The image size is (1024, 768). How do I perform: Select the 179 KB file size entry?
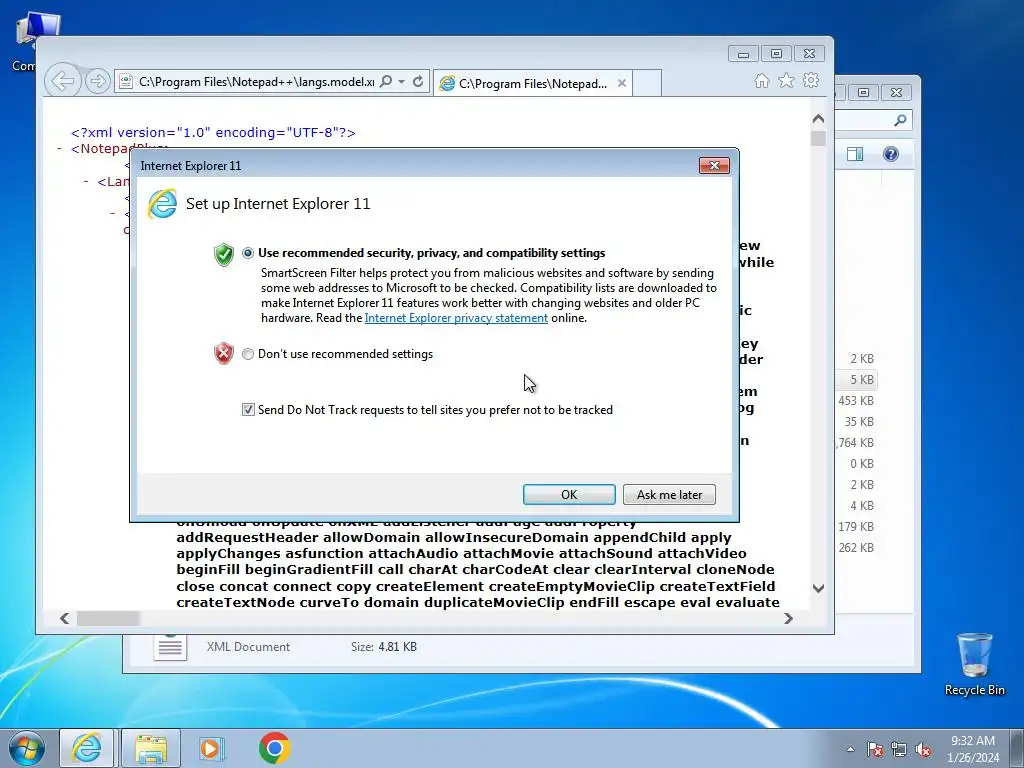pyautogui.click(x=856, y=526)
